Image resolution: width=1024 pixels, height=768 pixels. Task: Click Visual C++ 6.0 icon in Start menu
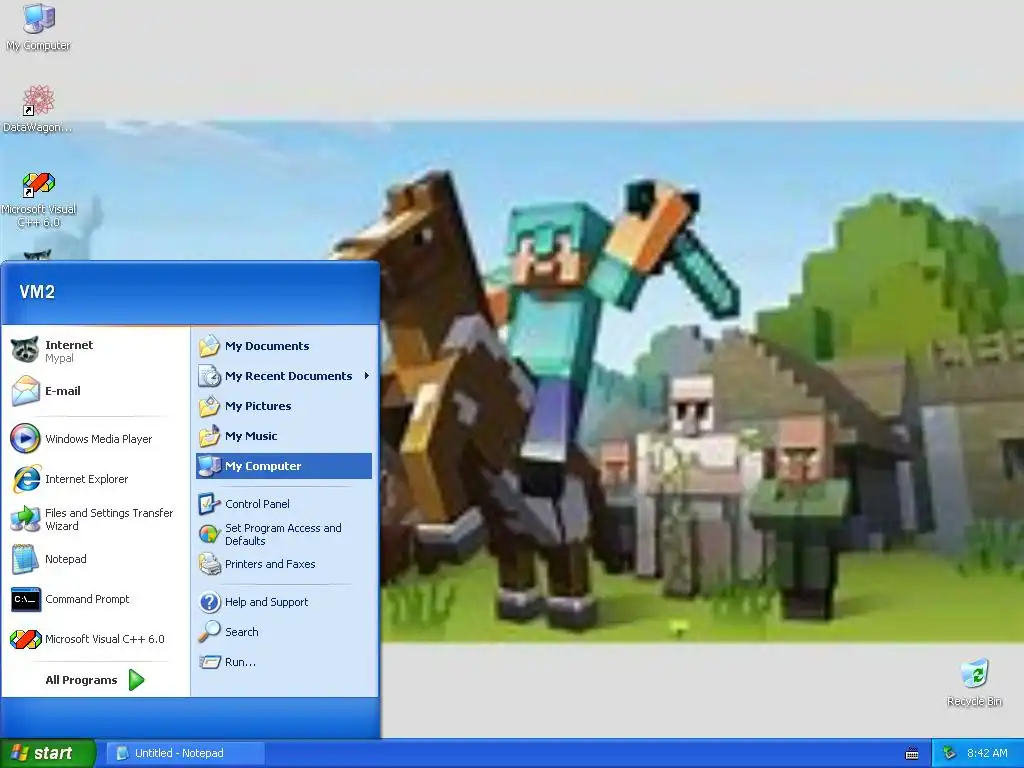25,639
